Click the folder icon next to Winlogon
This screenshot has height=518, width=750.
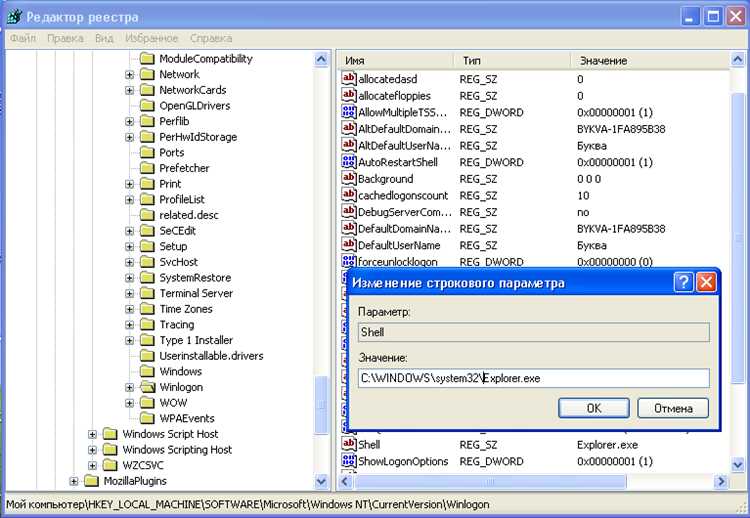coord(148,387)
